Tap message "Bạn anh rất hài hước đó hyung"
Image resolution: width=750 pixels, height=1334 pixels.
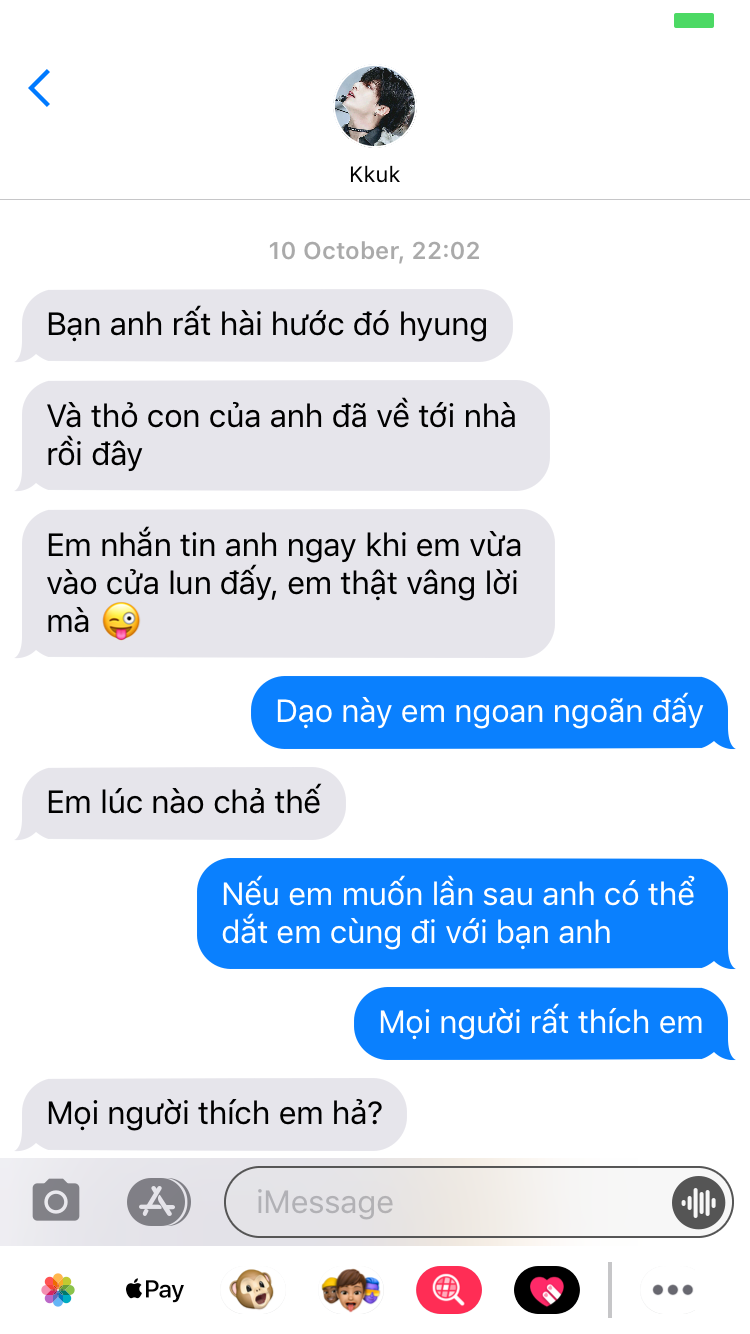265,325
